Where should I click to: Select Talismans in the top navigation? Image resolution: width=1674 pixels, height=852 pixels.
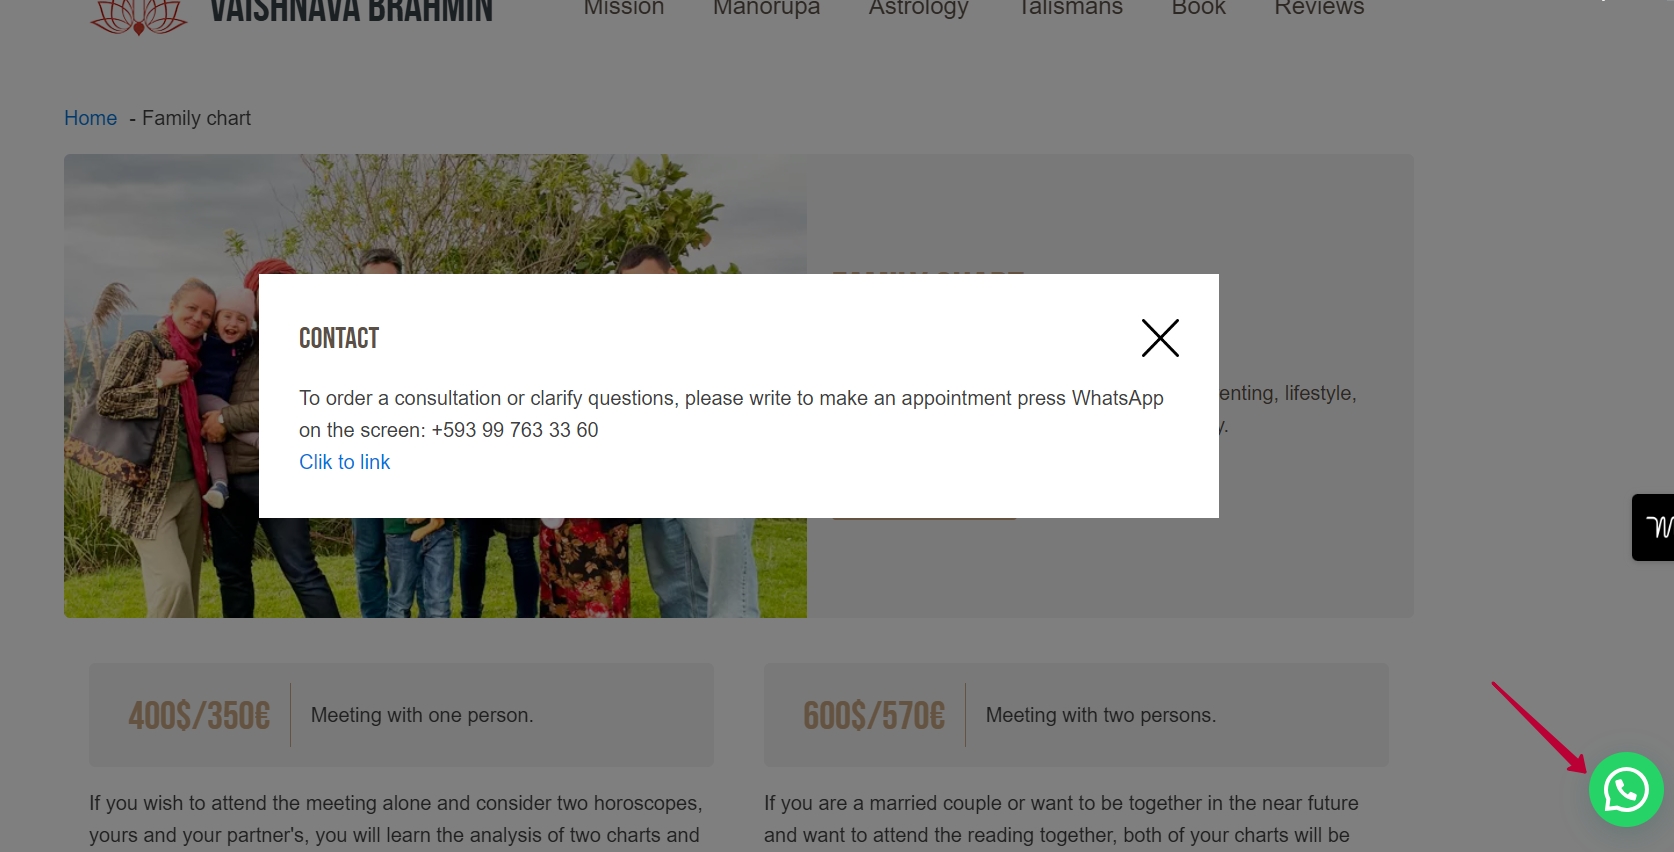click(1070, 8)
